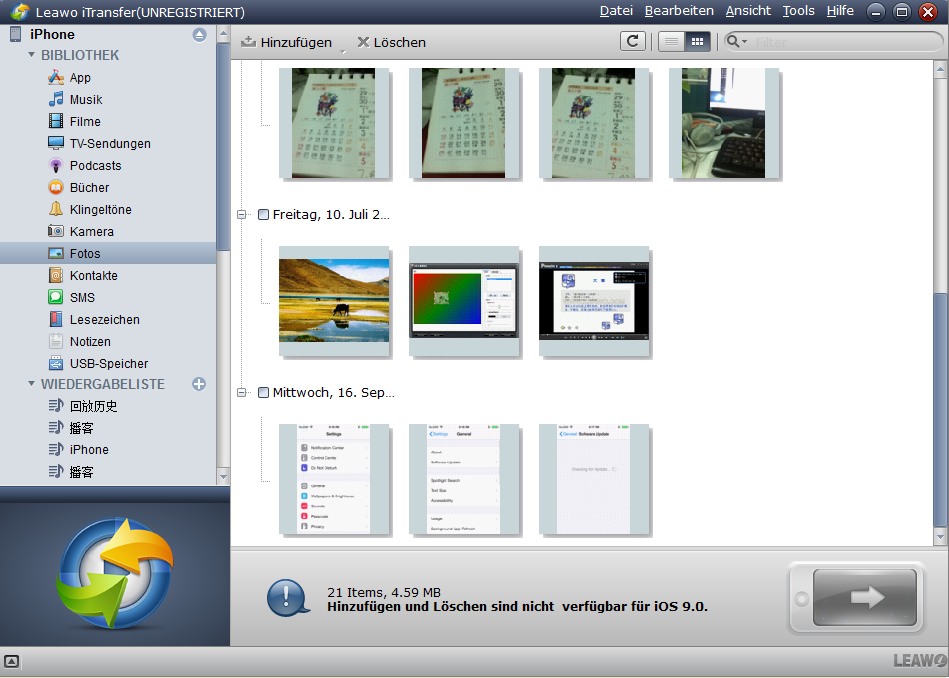Click the refresh icon in toolbar
Image resolution: width=949 pixels, height=678 pixels.
(x=632, y=41)
